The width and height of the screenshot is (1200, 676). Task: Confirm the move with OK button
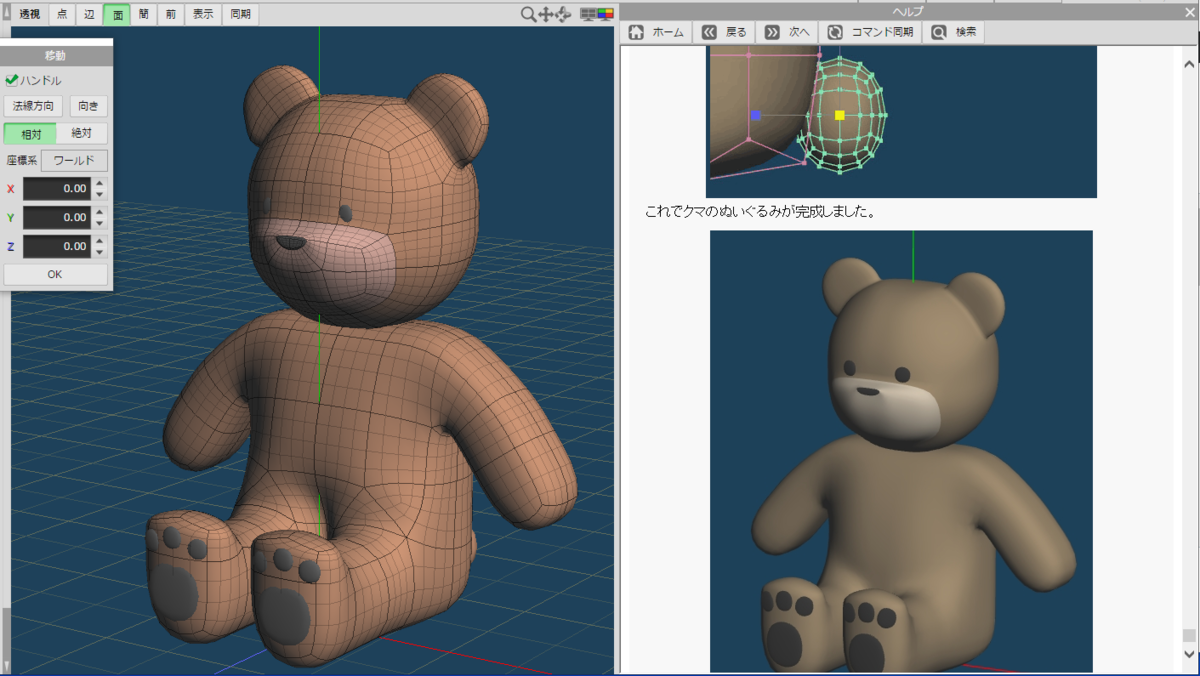click(x=55, y=274)
